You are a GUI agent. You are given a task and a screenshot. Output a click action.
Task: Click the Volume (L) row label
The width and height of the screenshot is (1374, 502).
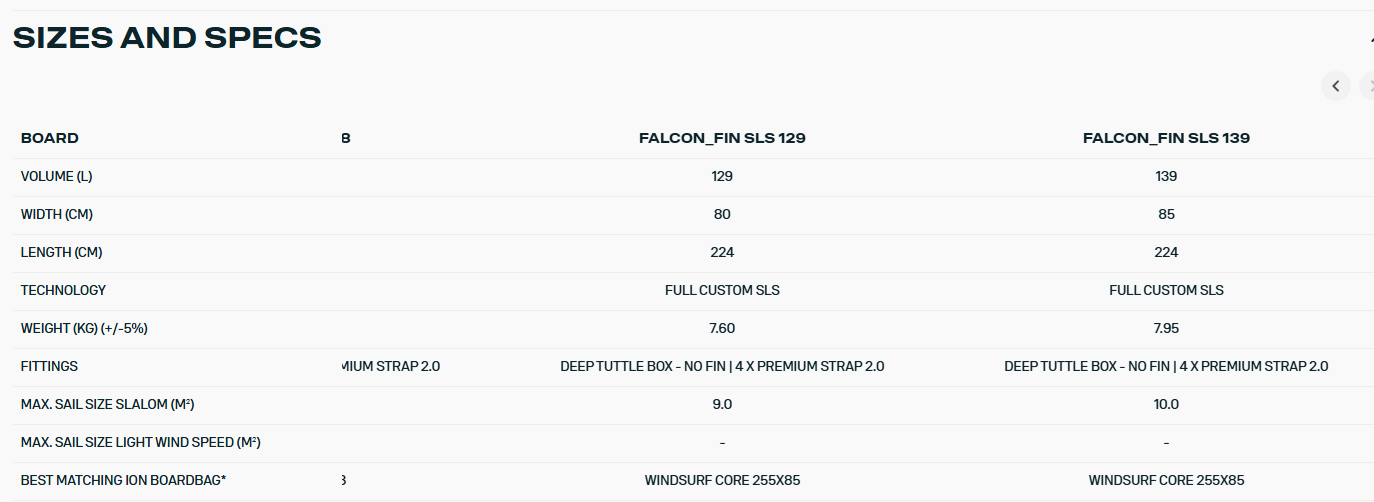(x=56, y=177)
